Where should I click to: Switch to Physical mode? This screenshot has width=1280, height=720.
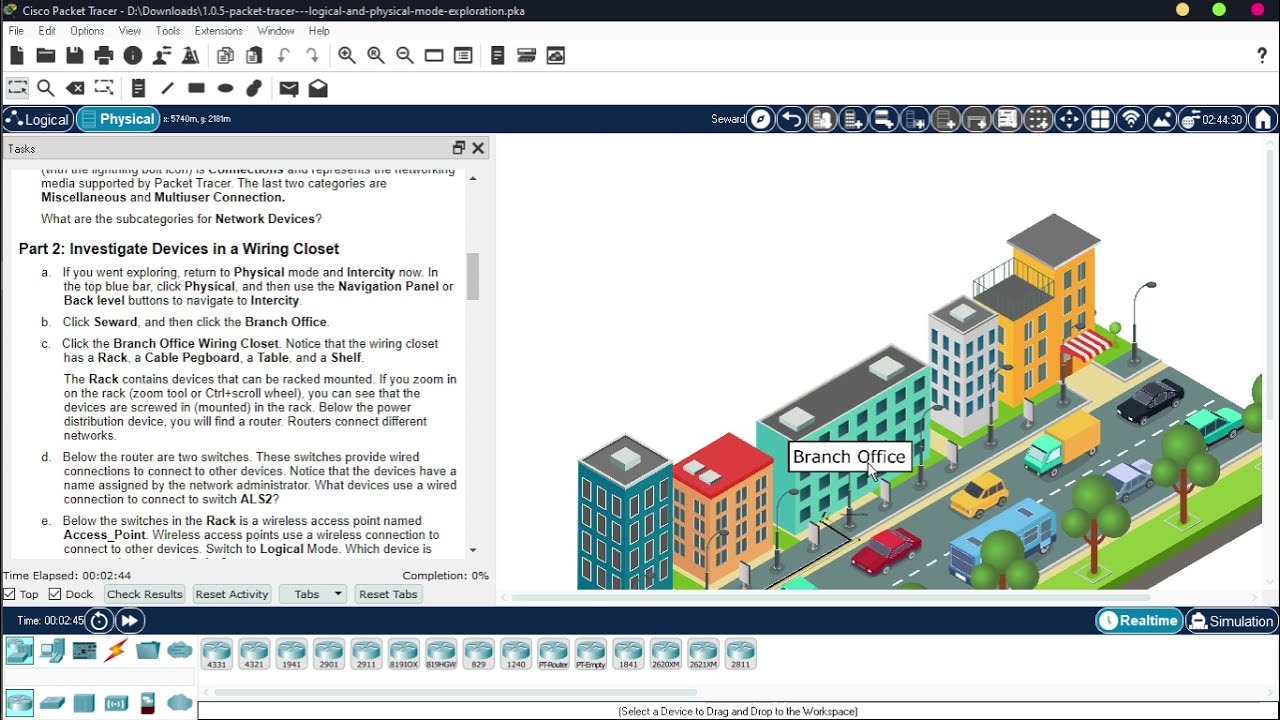coord(118,120)
